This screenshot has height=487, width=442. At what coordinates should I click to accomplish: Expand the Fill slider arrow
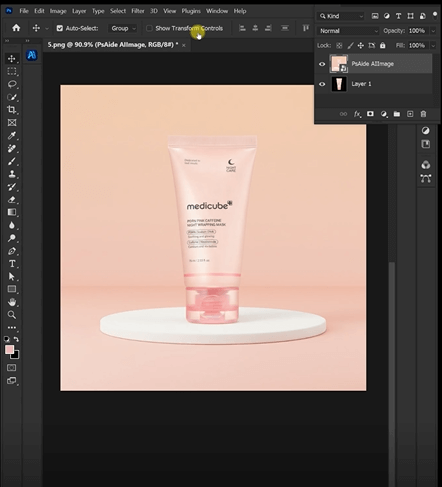point(433,45)
